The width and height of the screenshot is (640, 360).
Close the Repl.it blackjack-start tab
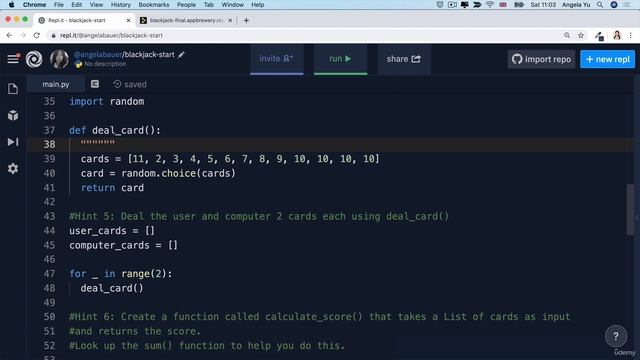click(x=128, y=20)
